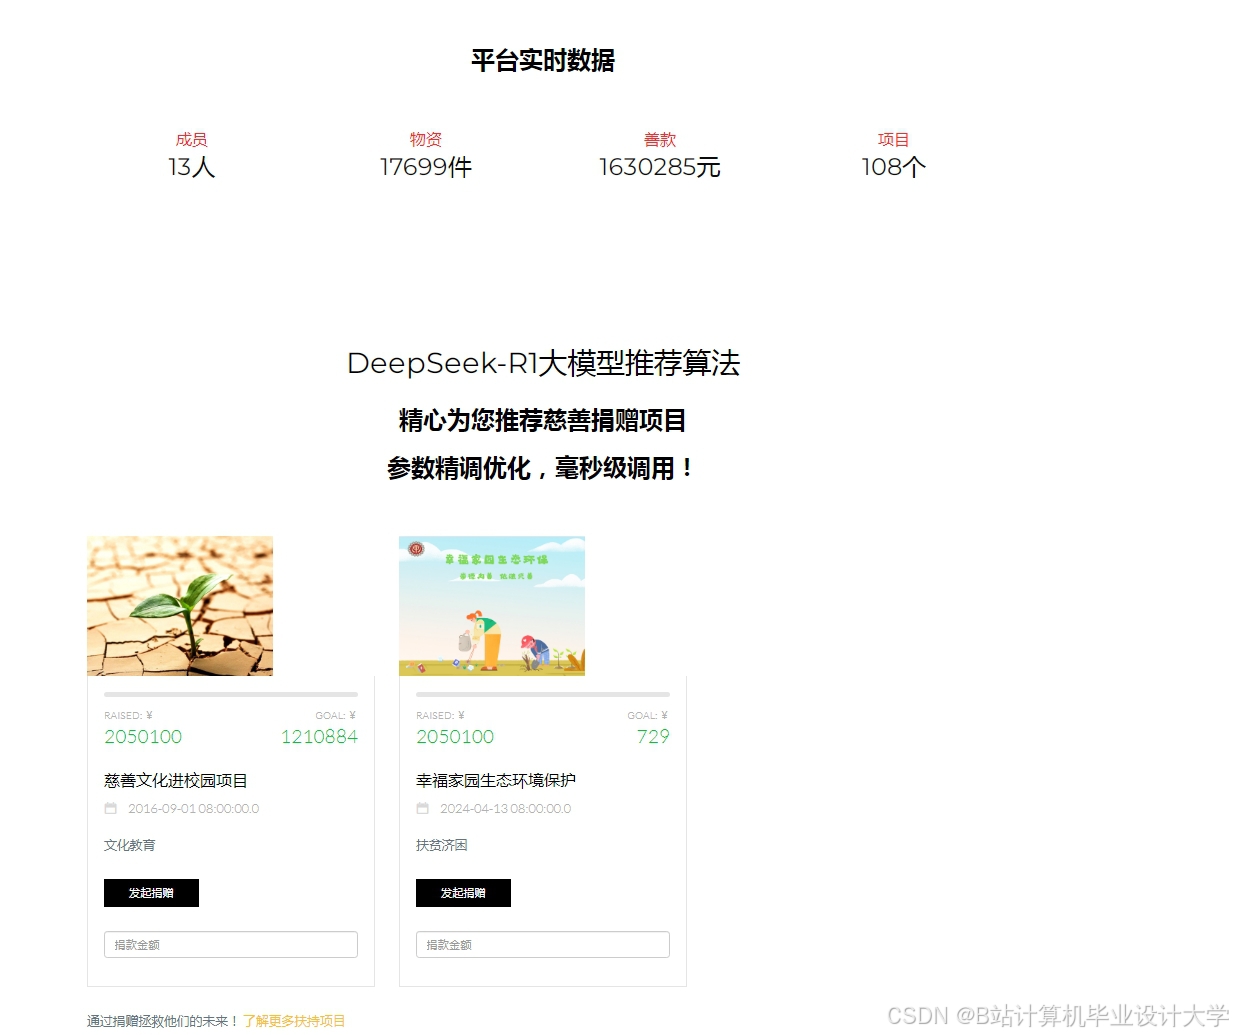Click progress bar of 慈善文化进校园项目 card
1233x1035 pixels.
click(231, 694)
